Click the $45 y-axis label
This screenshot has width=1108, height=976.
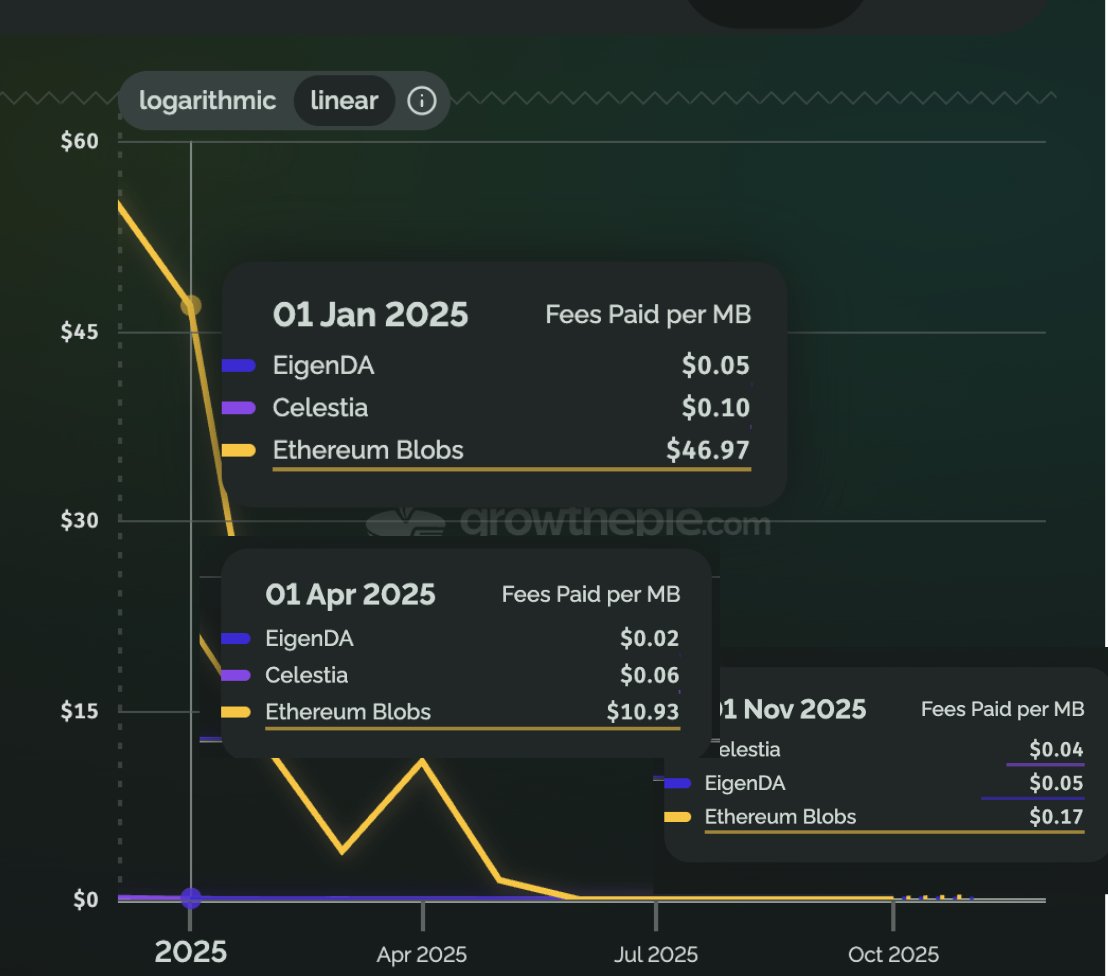(x=79, y=331)
